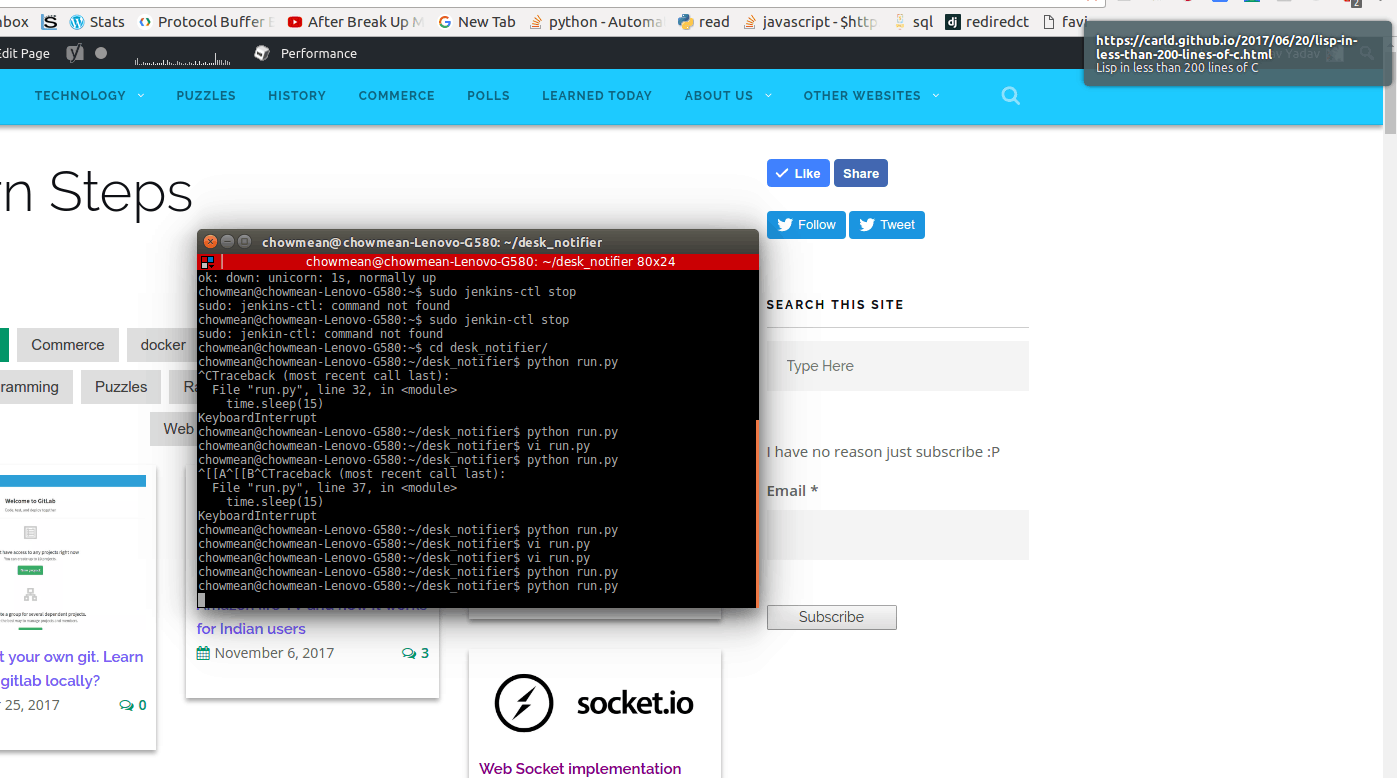Image resolution: width=1397 pixels, height=778 pixels.
Task: Toggle Follow on the Twitter follow button
Action: point(805,224)
